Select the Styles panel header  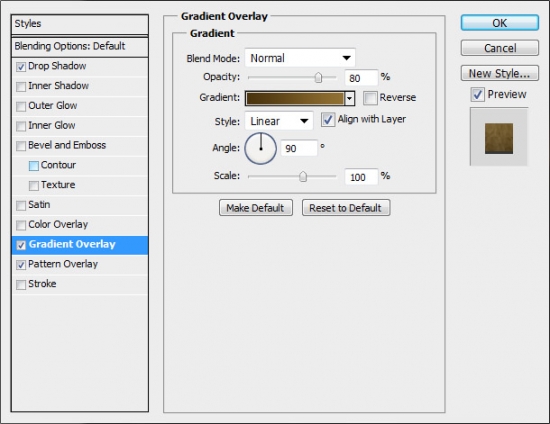point(80,24)
